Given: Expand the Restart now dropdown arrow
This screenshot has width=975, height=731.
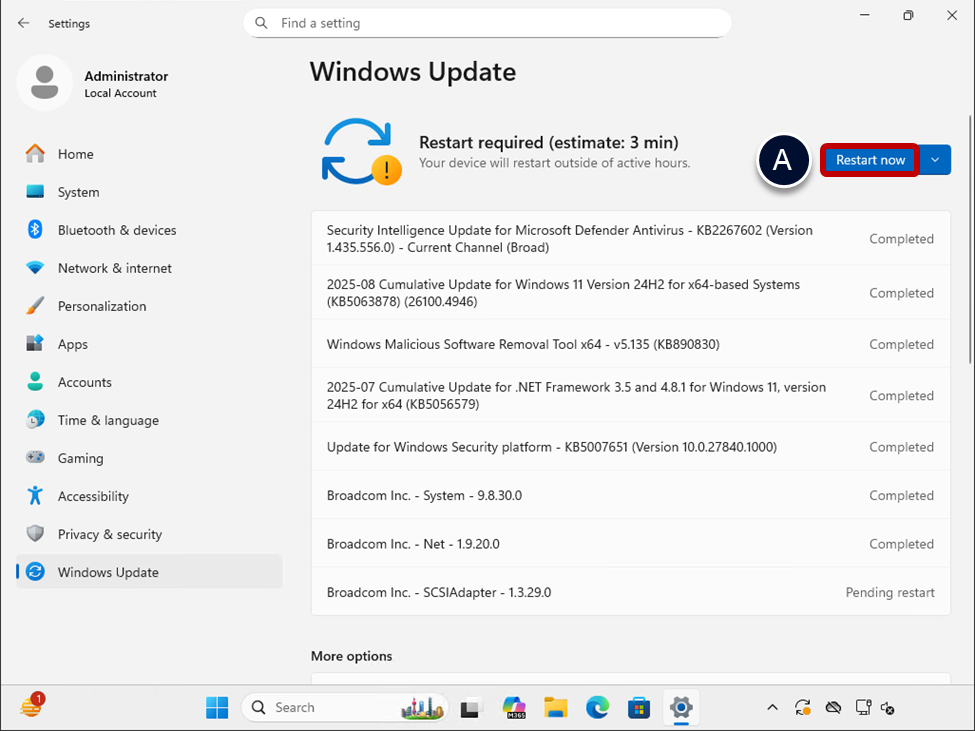Looking at the screenshot, I should 935,160.
